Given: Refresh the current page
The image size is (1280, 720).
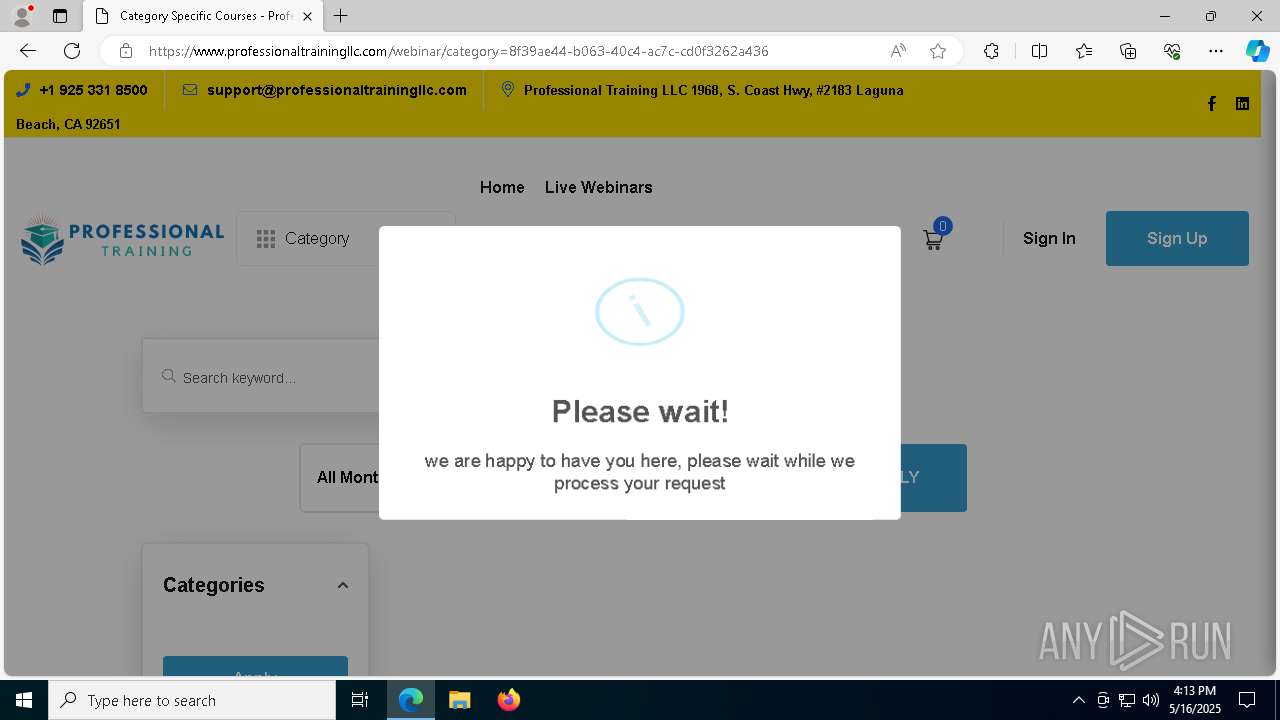Looking at the screenshot, I should [72, 51].
